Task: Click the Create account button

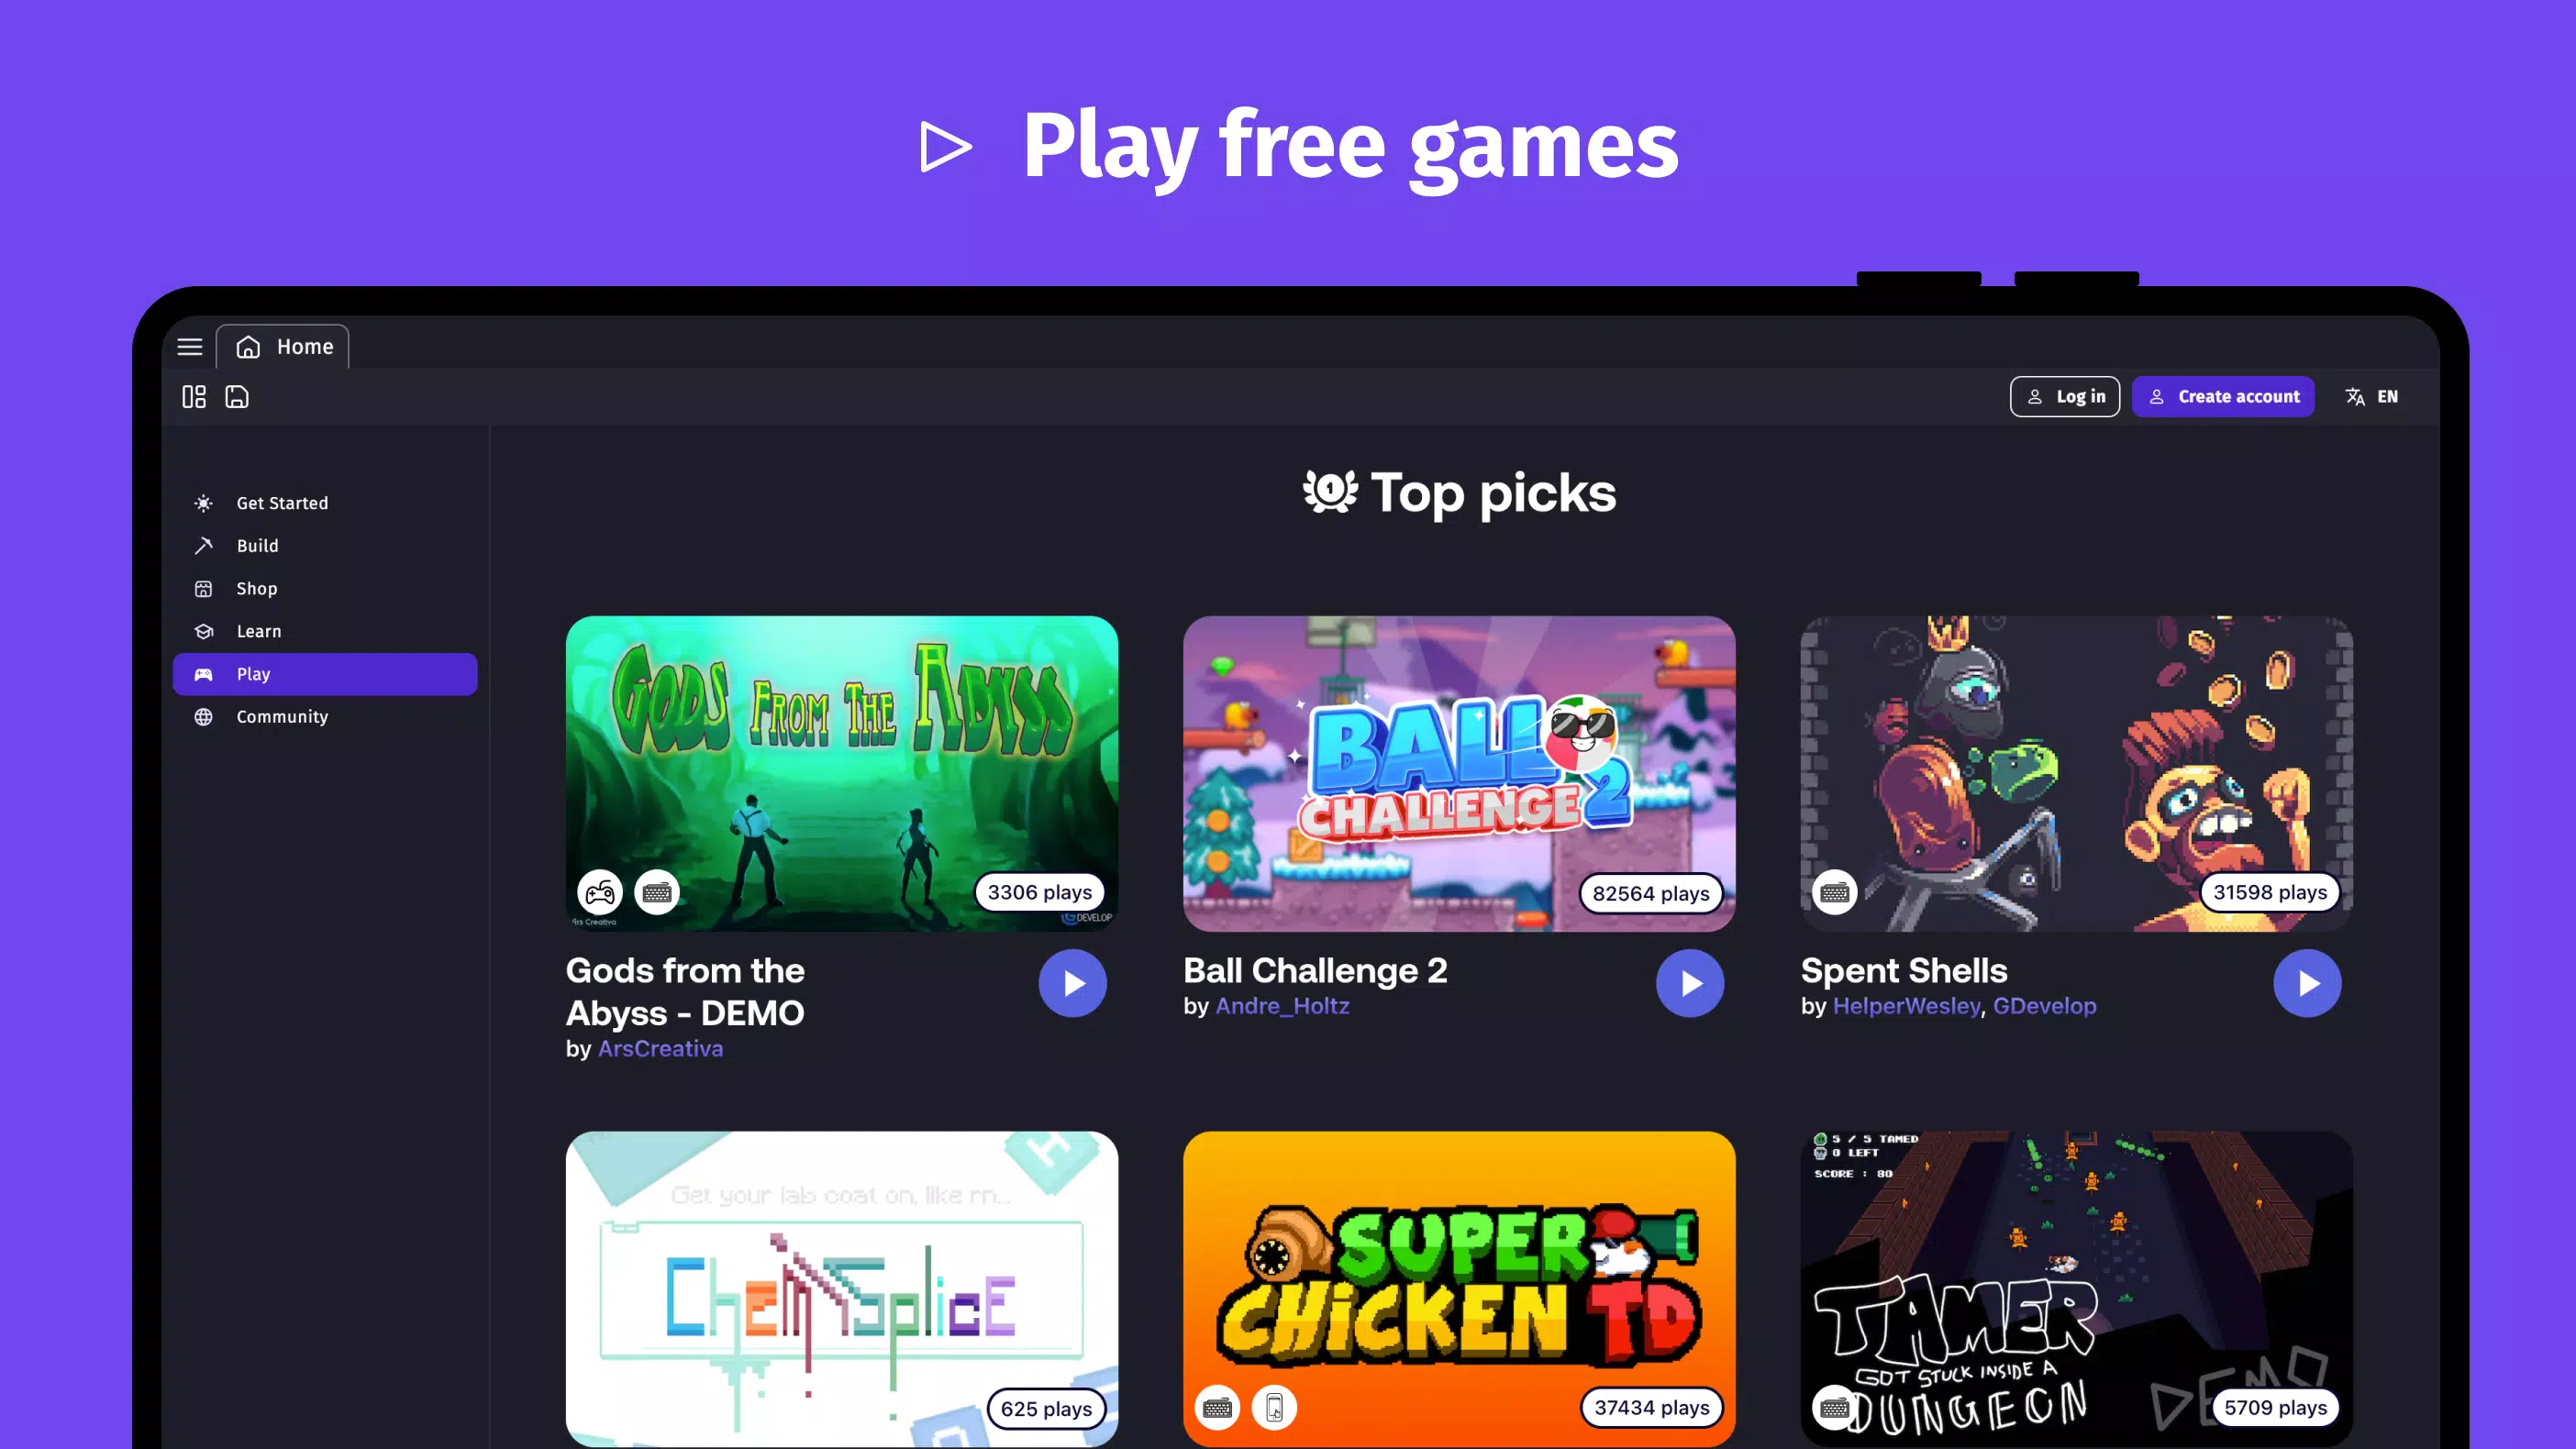Action: (2224, 396)
